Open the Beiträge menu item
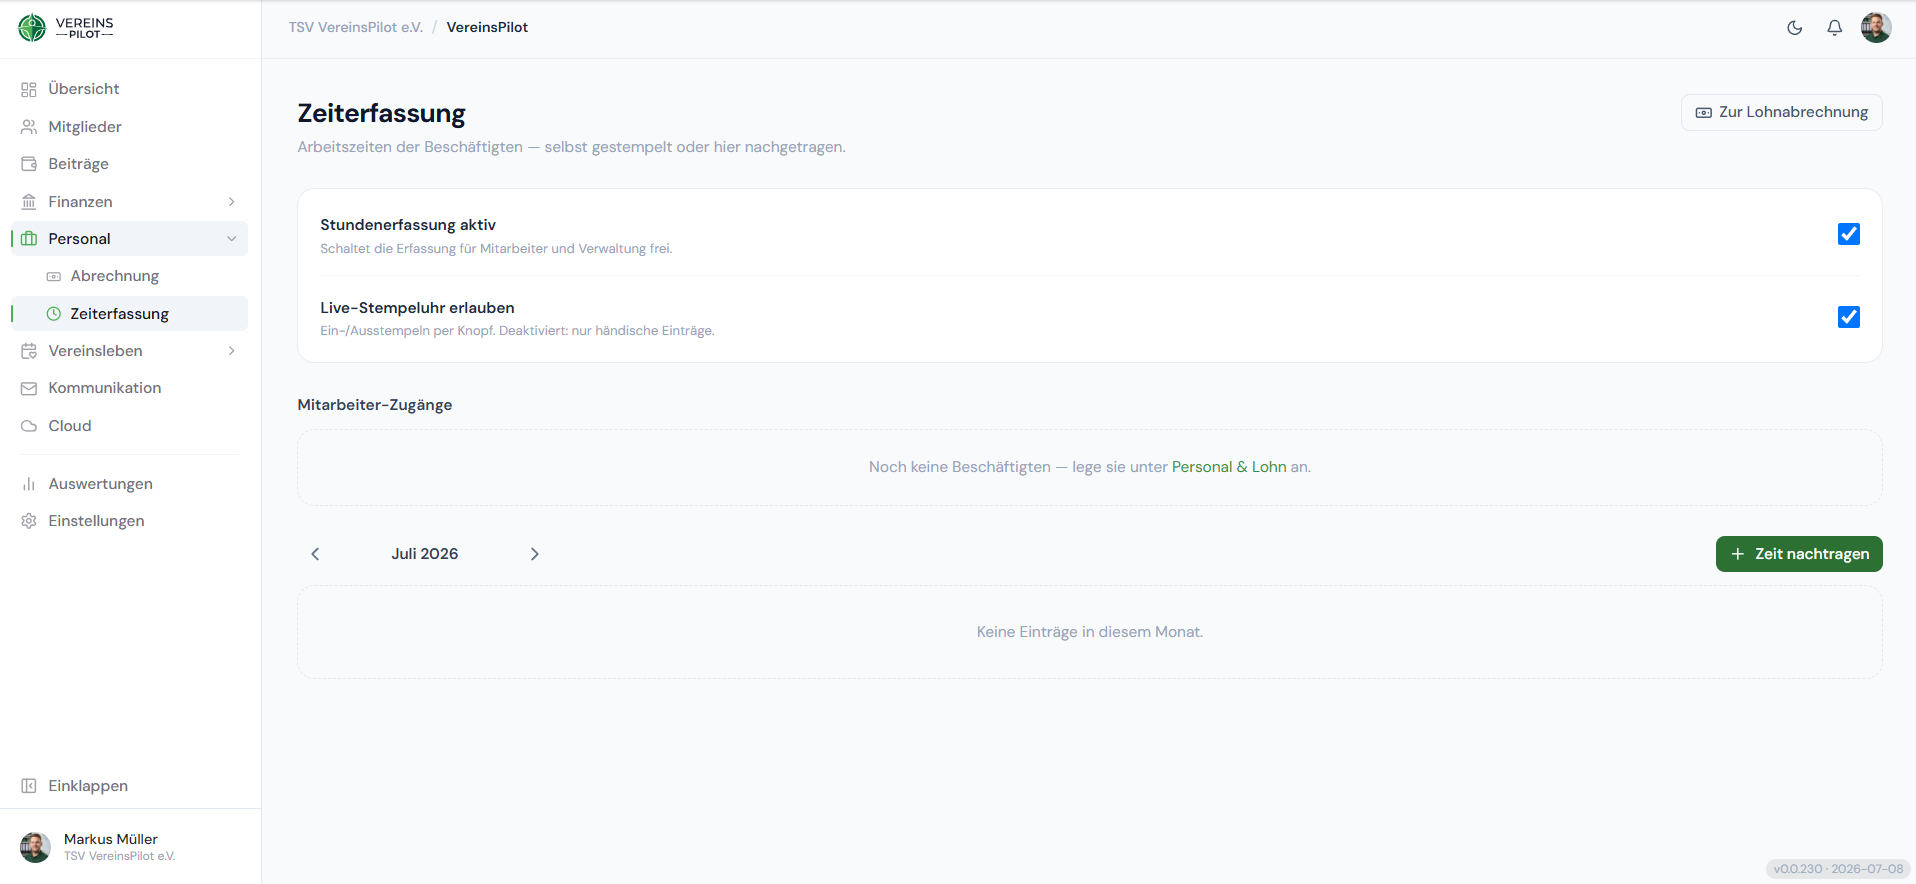1916x884 pixels. pyautogui.click(x=129, y=164)
